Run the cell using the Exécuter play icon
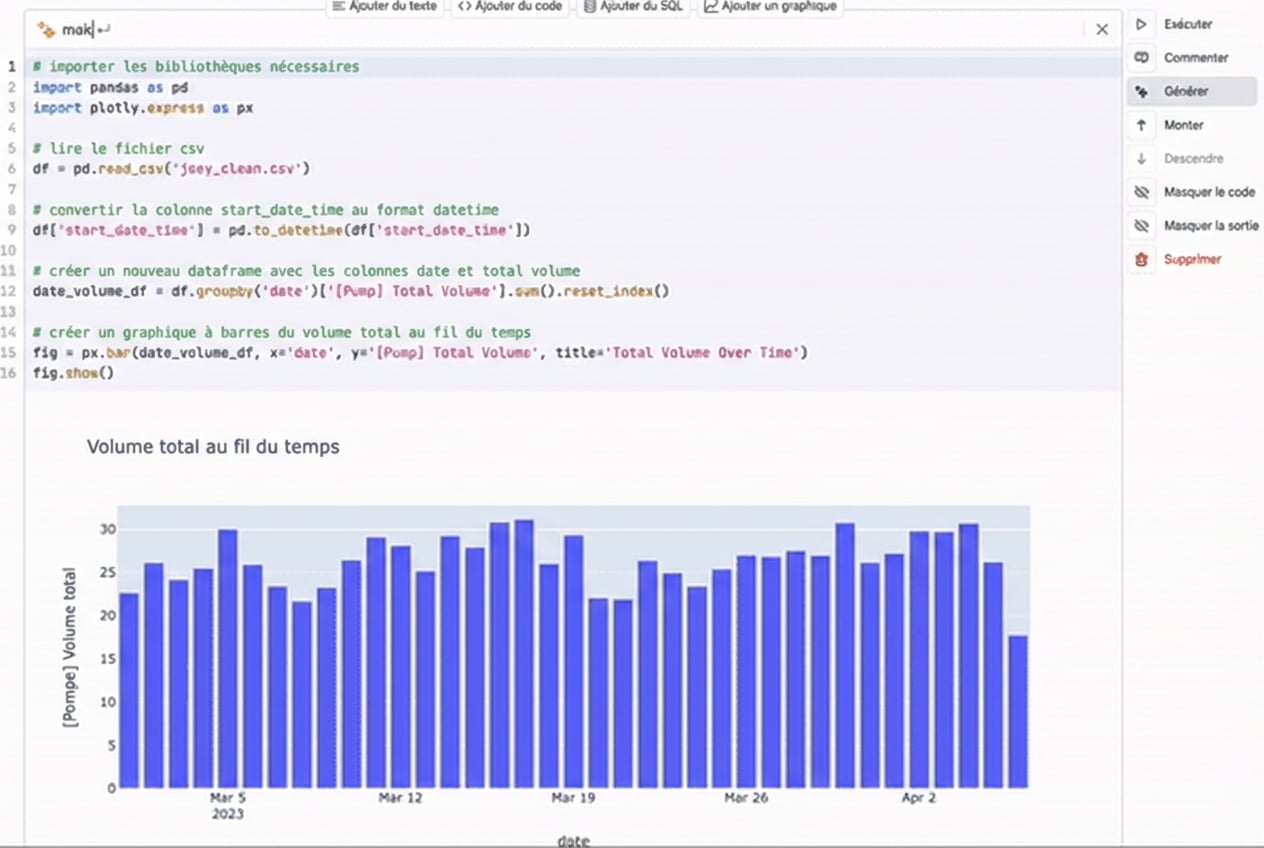Image resolution: width=1264 pixels, height=848 pixels. [x=1141, y=24]
